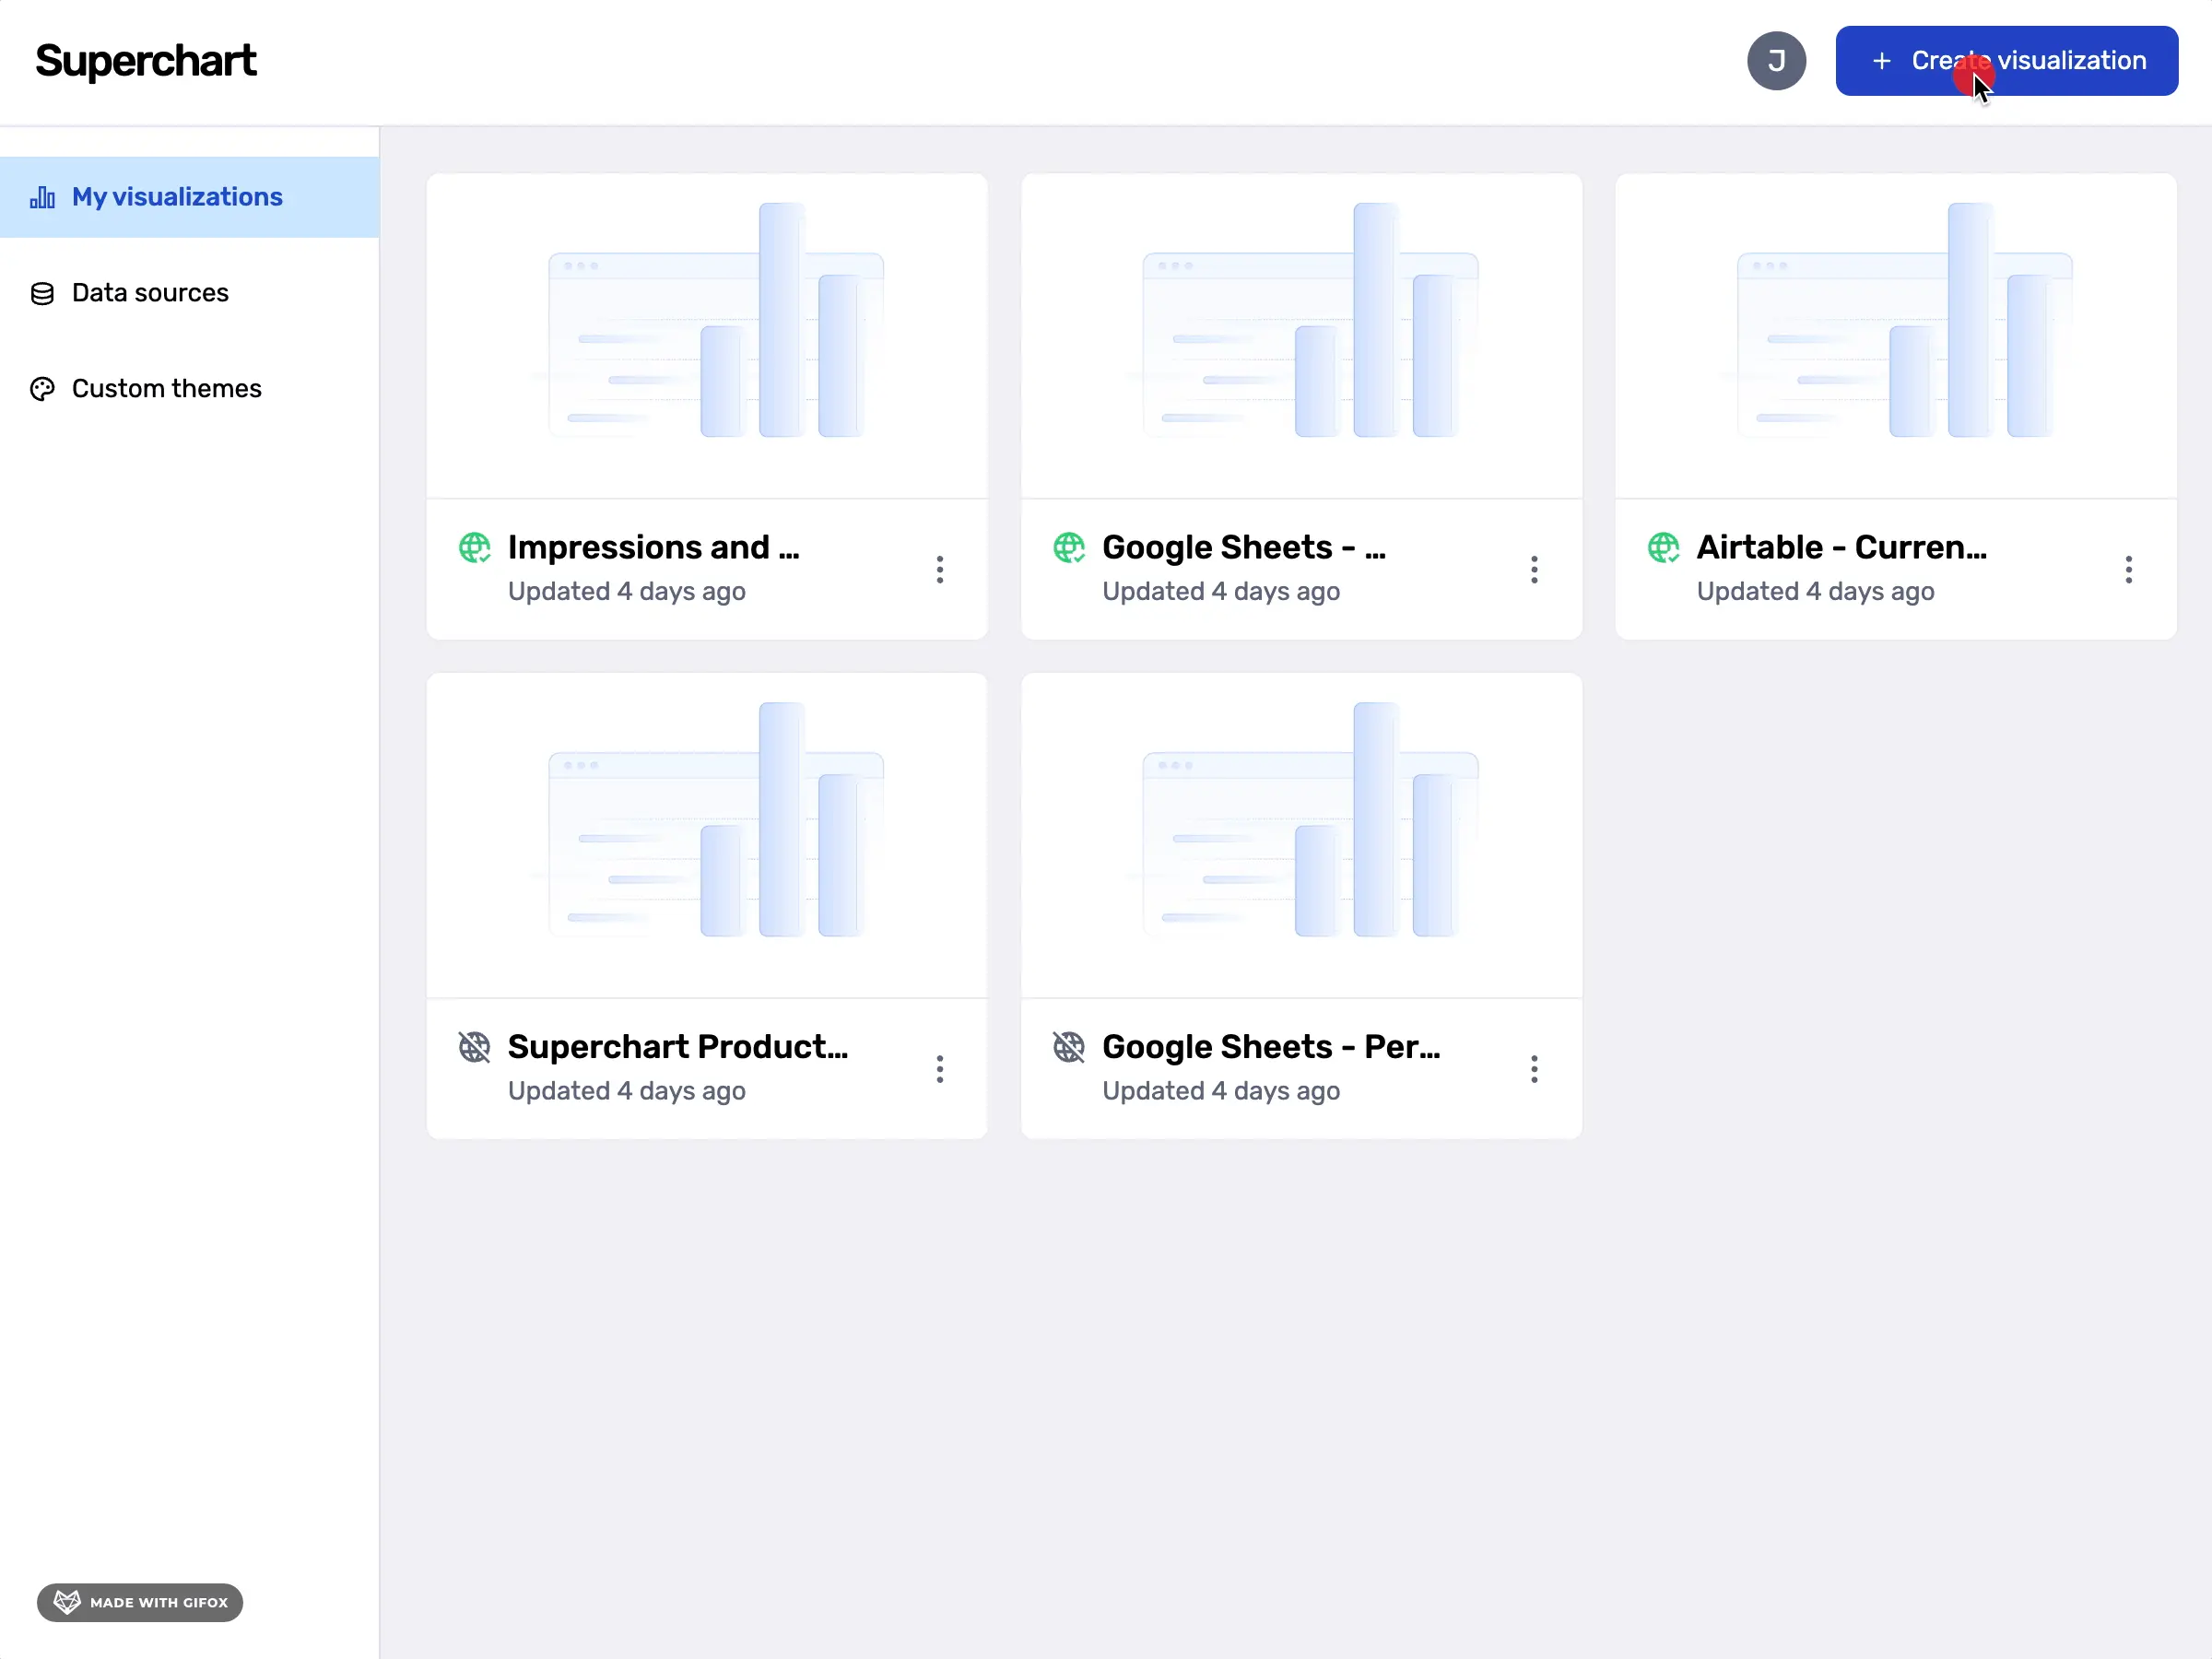Screen dimensions: 2212x1659
Task: Click 'Updated 4 days ago' under Google Sheets - ...
Action: click(1221, 591)
